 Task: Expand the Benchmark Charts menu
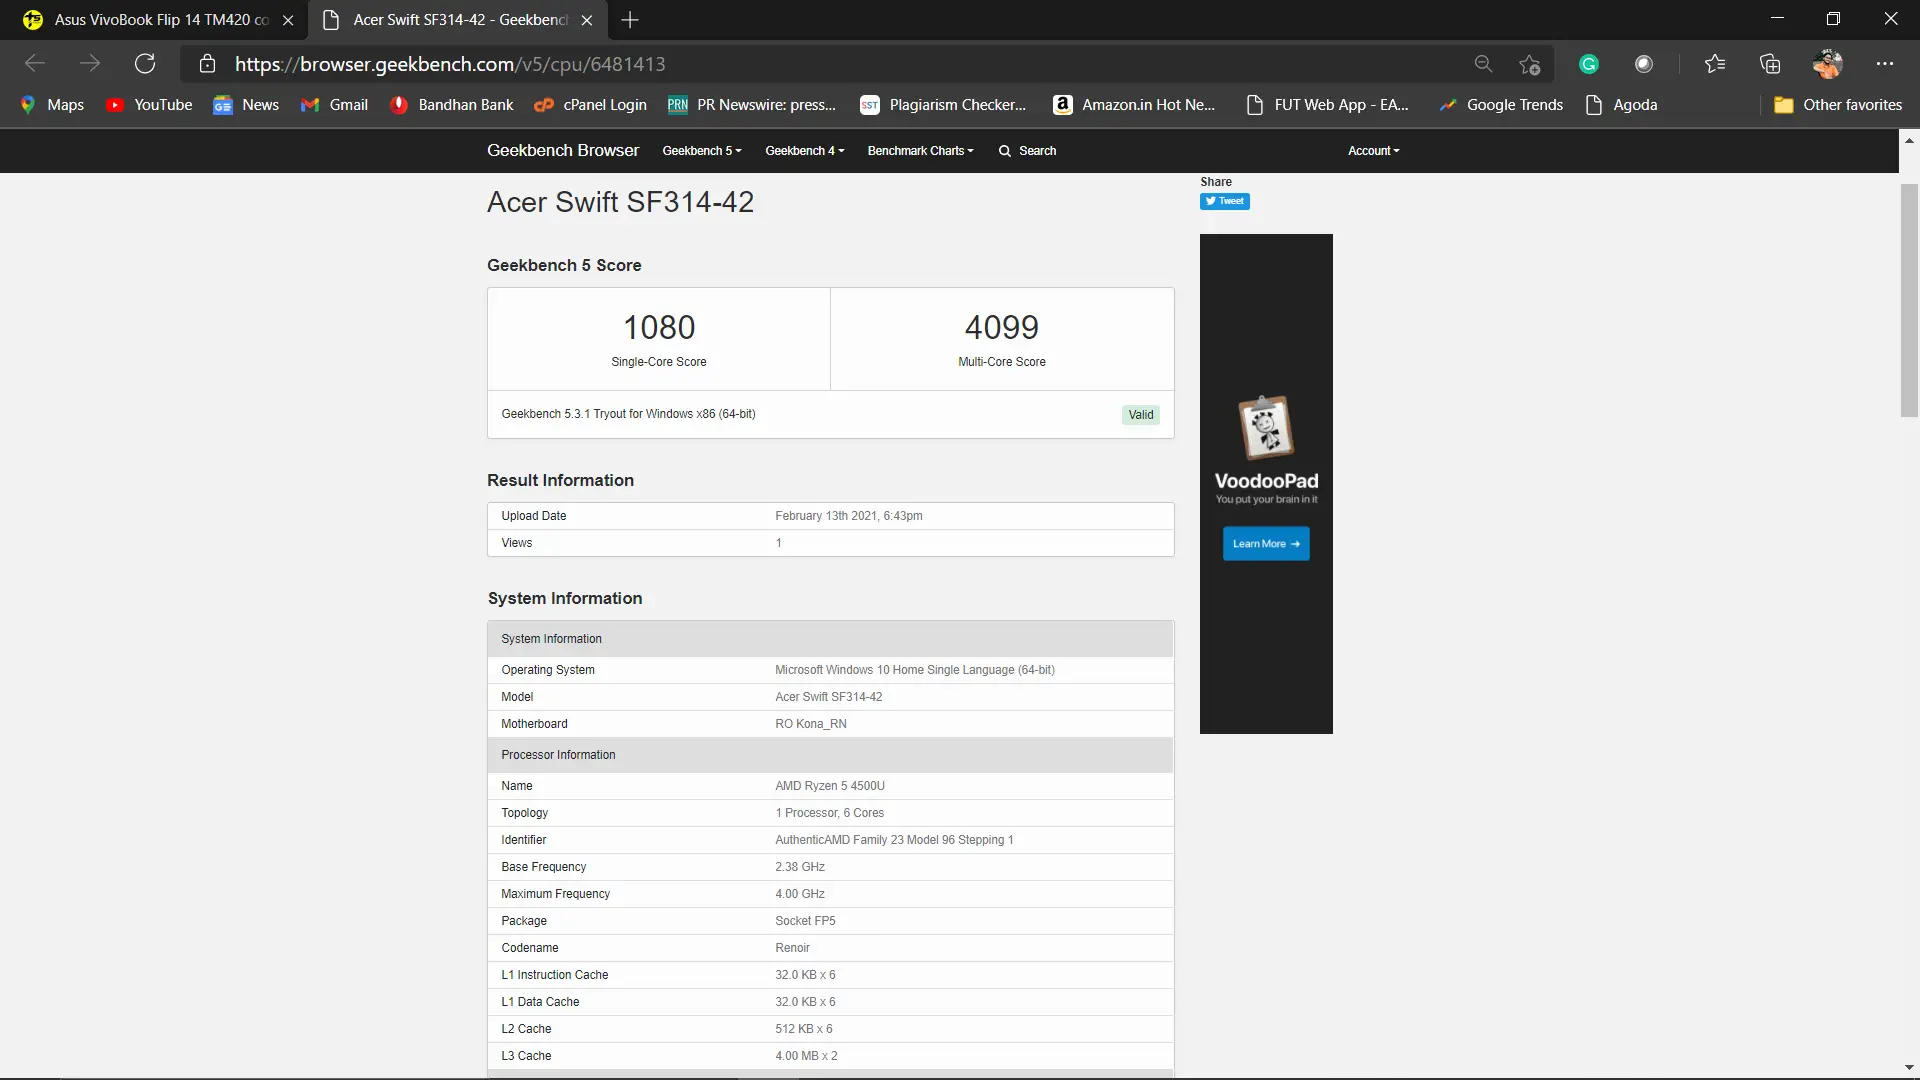tap(920, 151)
